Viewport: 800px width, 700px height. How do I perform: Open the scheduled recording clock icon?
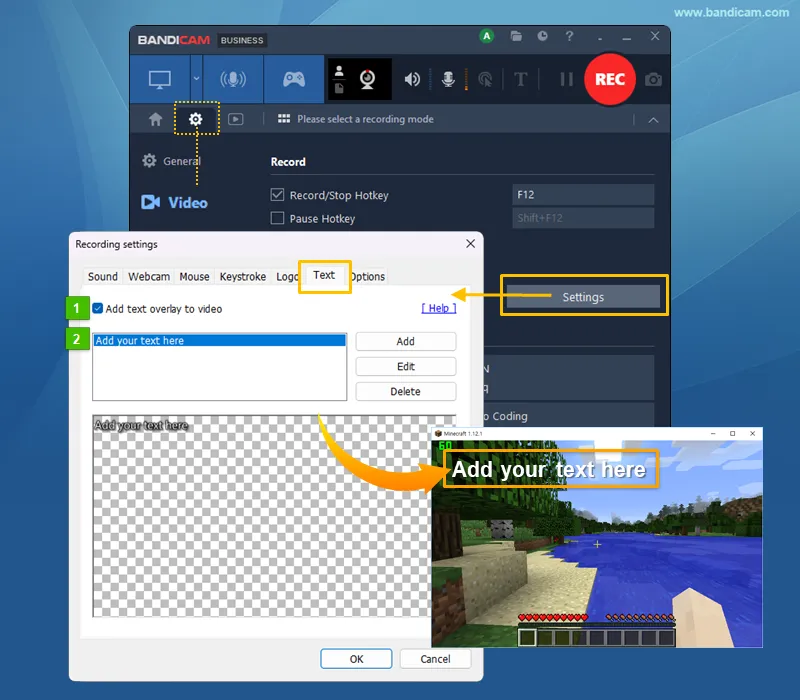542,36
